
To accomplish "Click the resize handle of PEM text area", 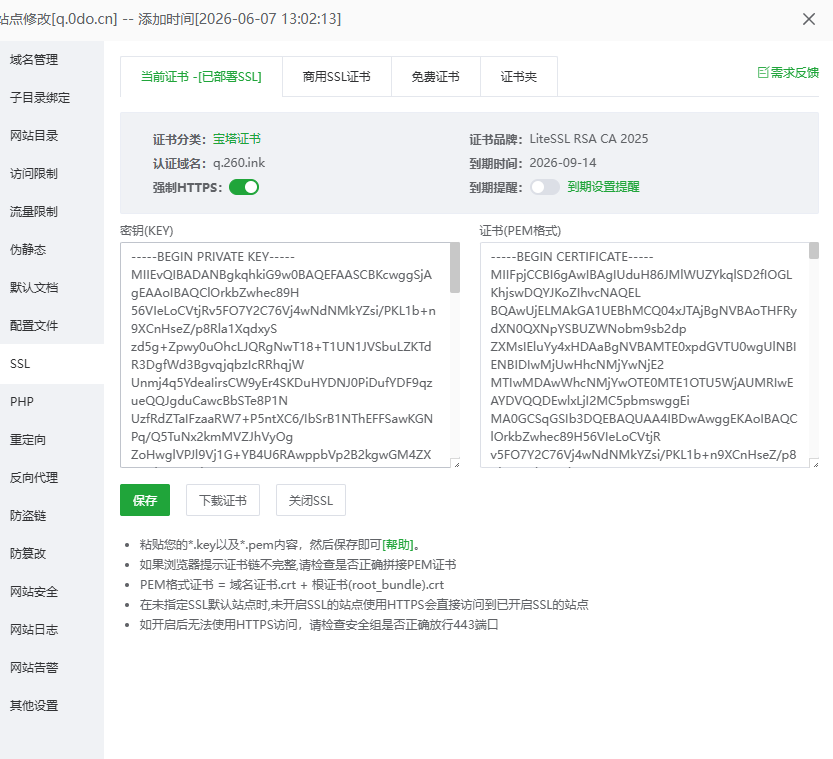I will point(815,464).
